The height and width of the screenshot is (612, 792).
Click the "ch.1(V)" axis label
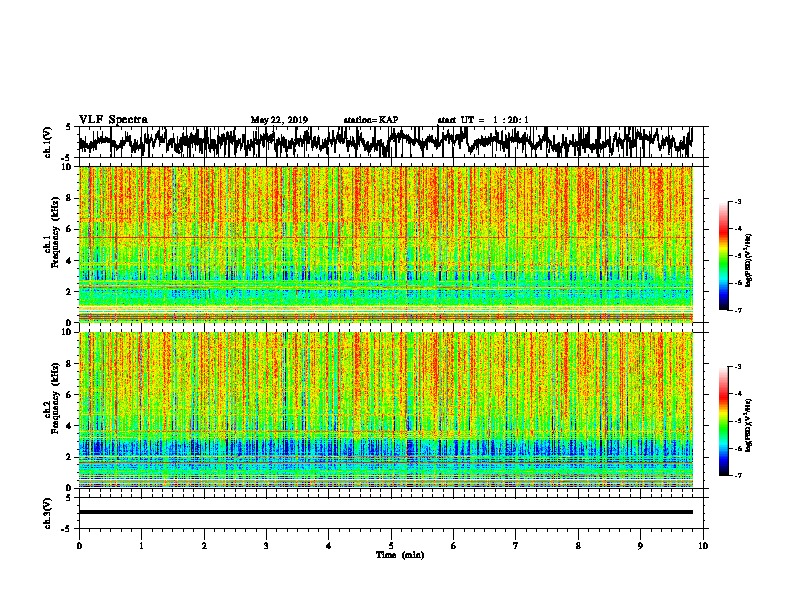click(48, 142)
